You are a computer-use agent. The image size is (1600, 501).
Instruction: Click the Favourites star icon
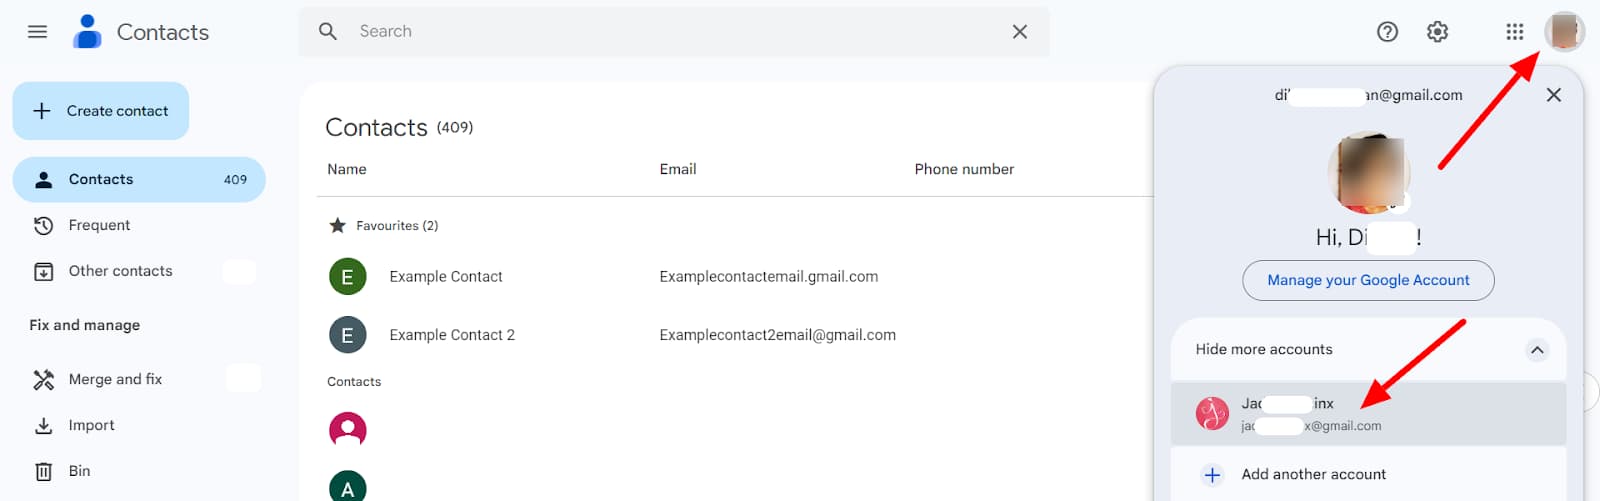coord(337,225)
